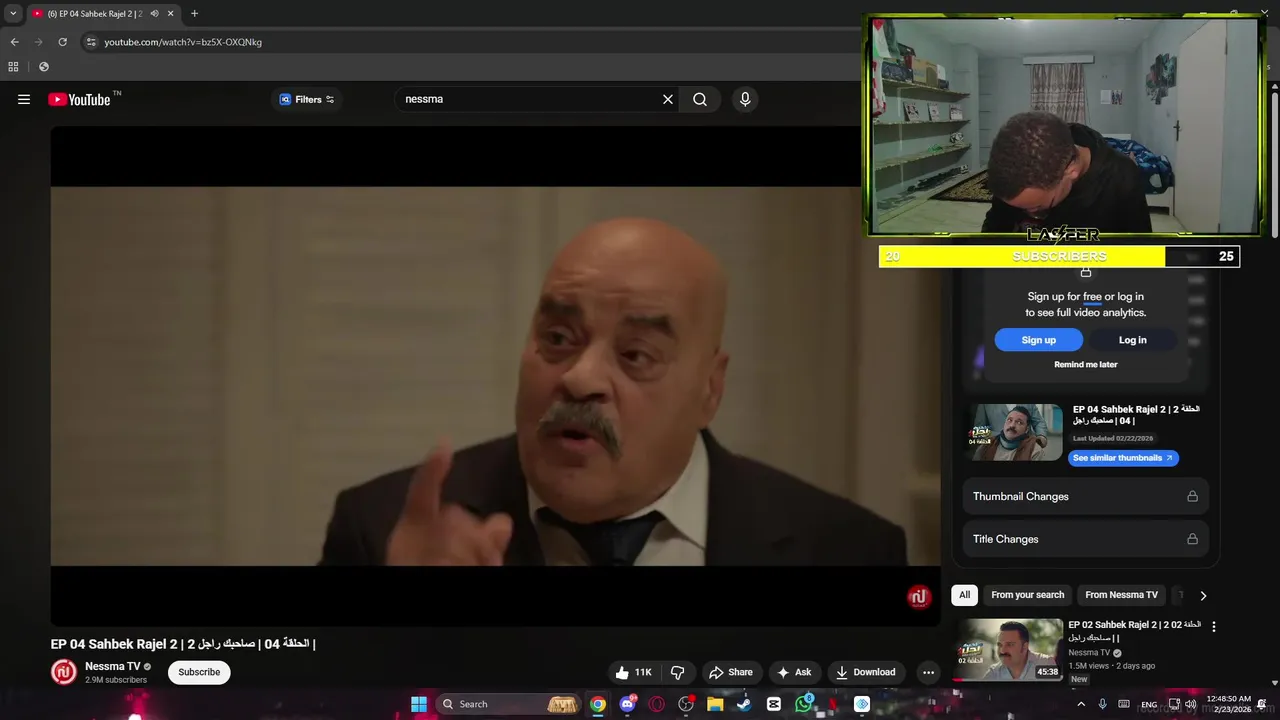The image size is (1280, 720).
Task: Select the From your search chip
Action: (1027, 595)
